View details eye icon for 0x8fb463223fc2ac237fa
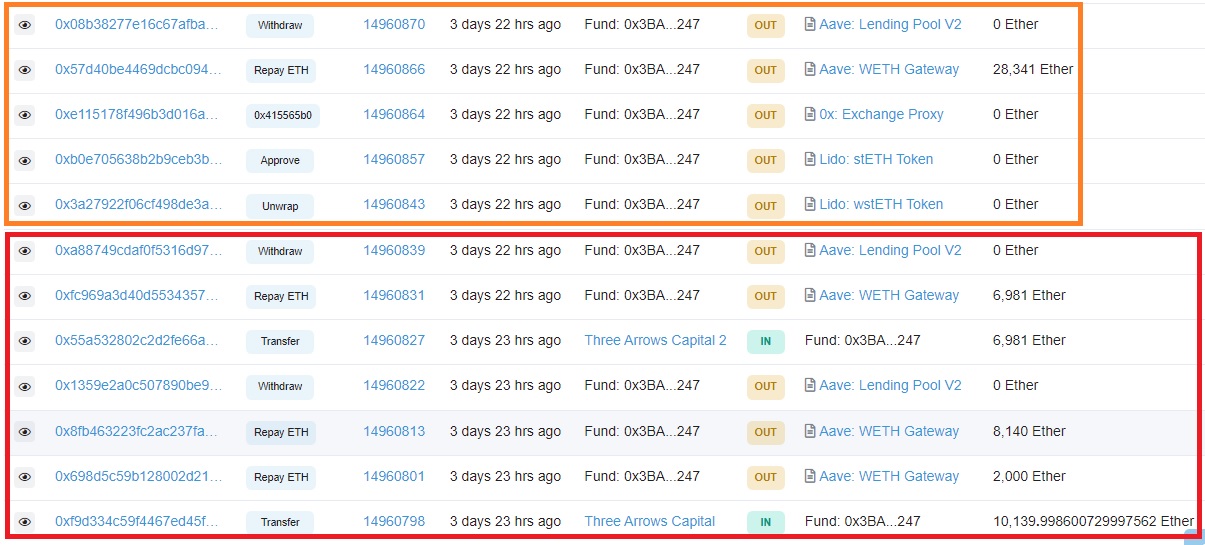The height and width of the screenshot is (545, 1205). [25, 432]
